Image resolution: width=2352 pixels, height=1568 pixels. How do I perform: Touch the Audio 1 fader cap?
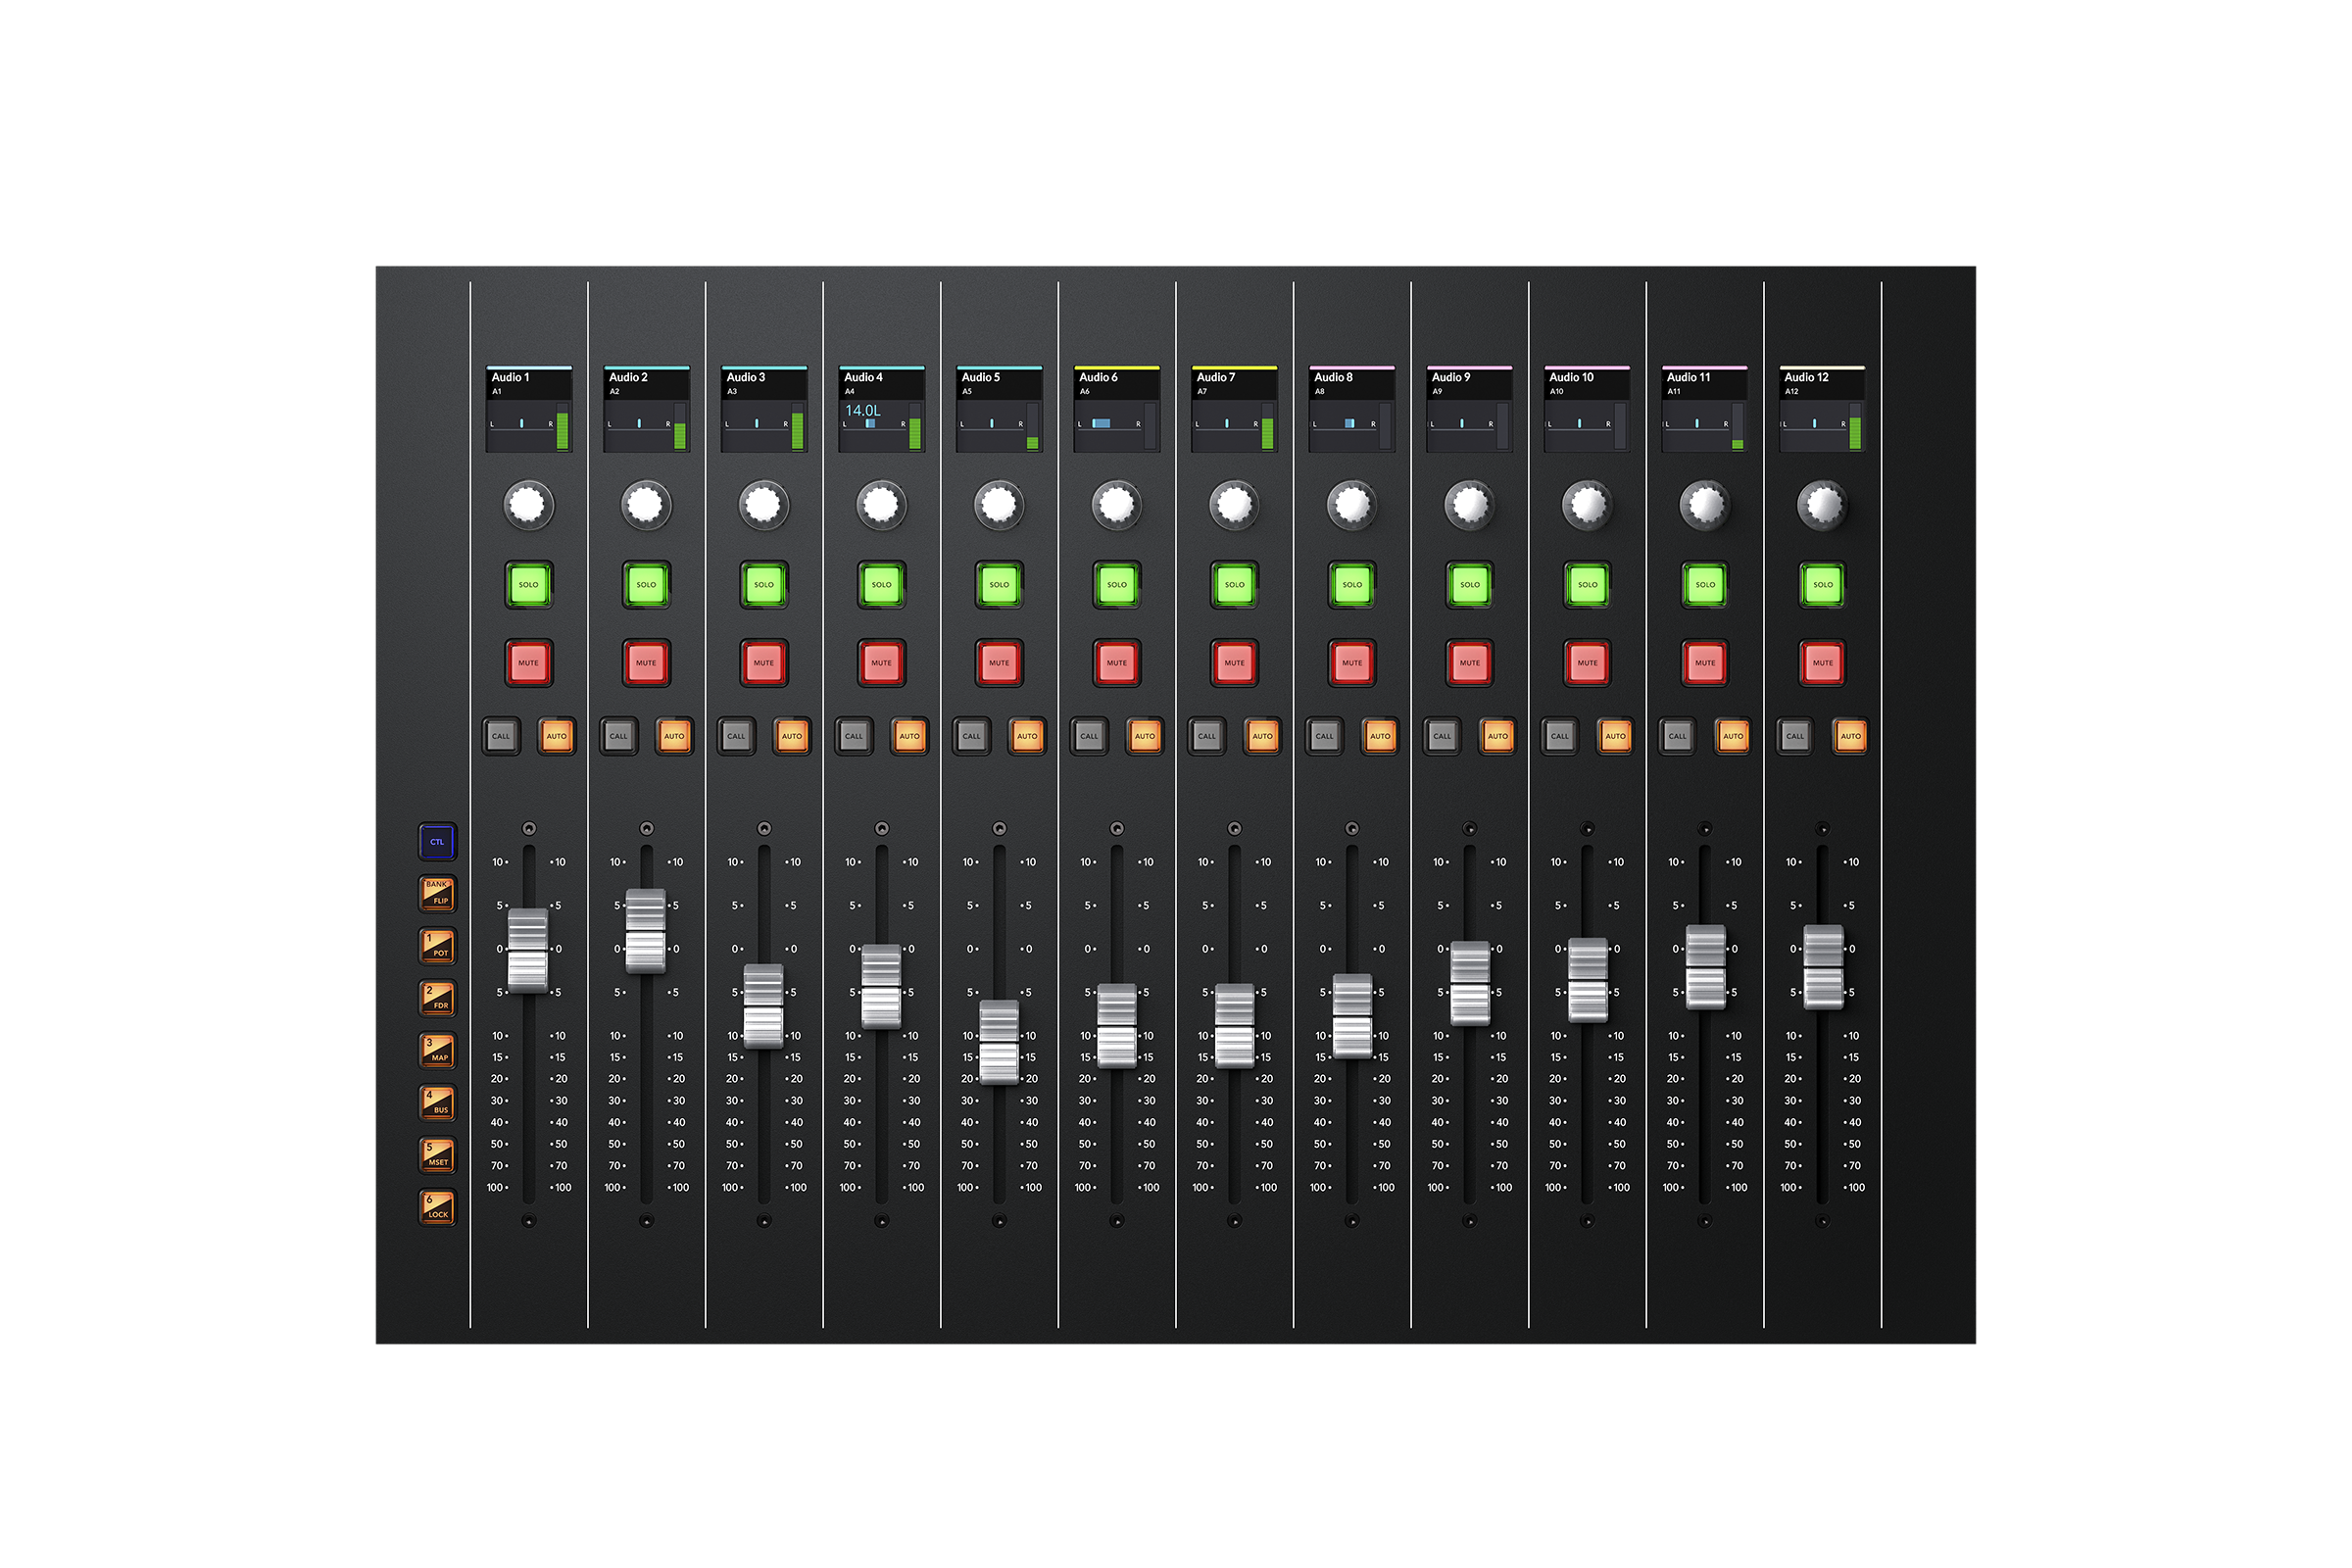528,951
